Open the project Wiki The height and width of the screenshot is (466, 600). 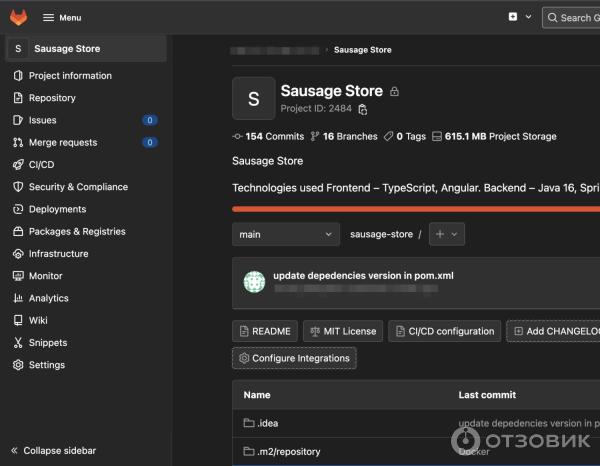[38, 320]
